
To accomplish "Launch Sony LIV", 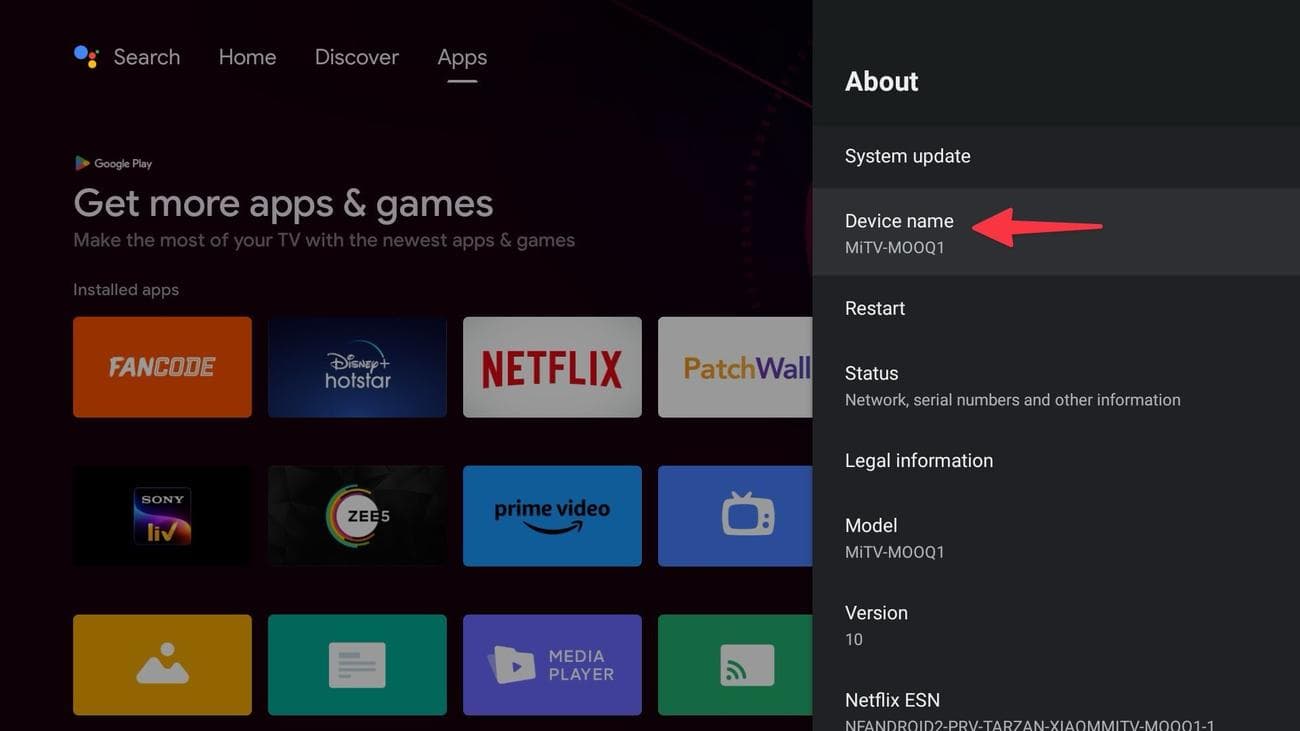I will click(x=162, y=515).
